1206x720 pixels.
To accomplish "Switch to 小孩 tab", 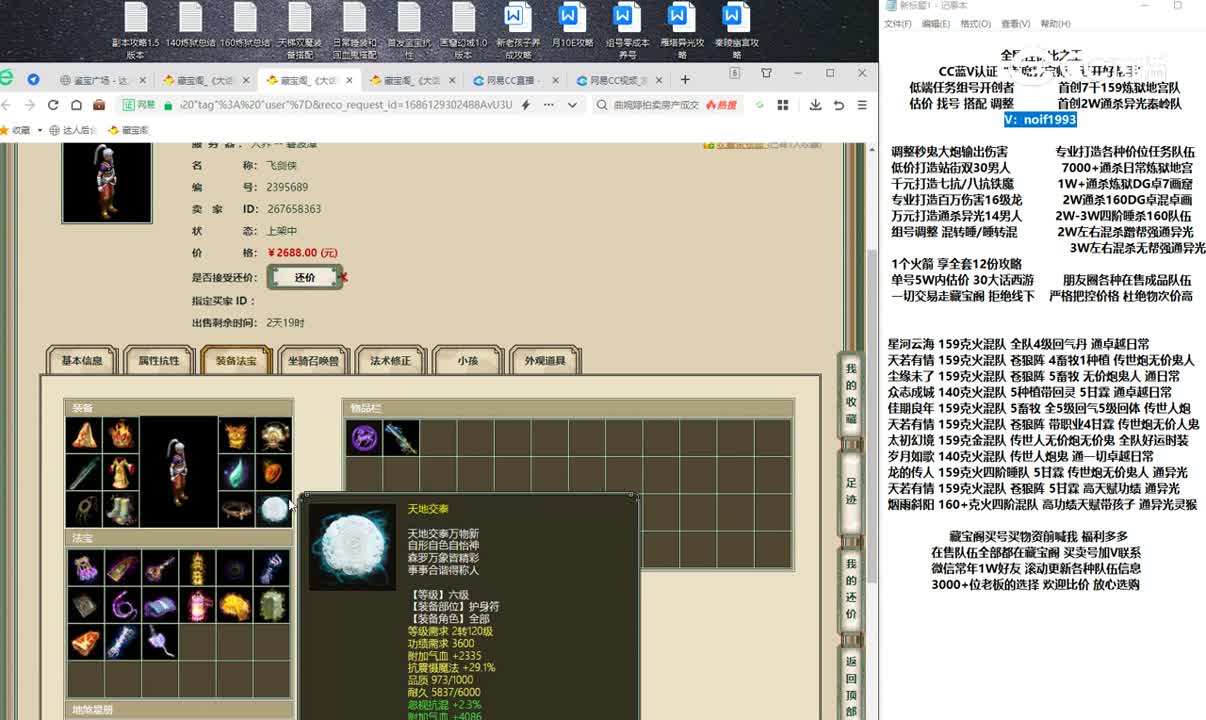I will coord(468,361).
